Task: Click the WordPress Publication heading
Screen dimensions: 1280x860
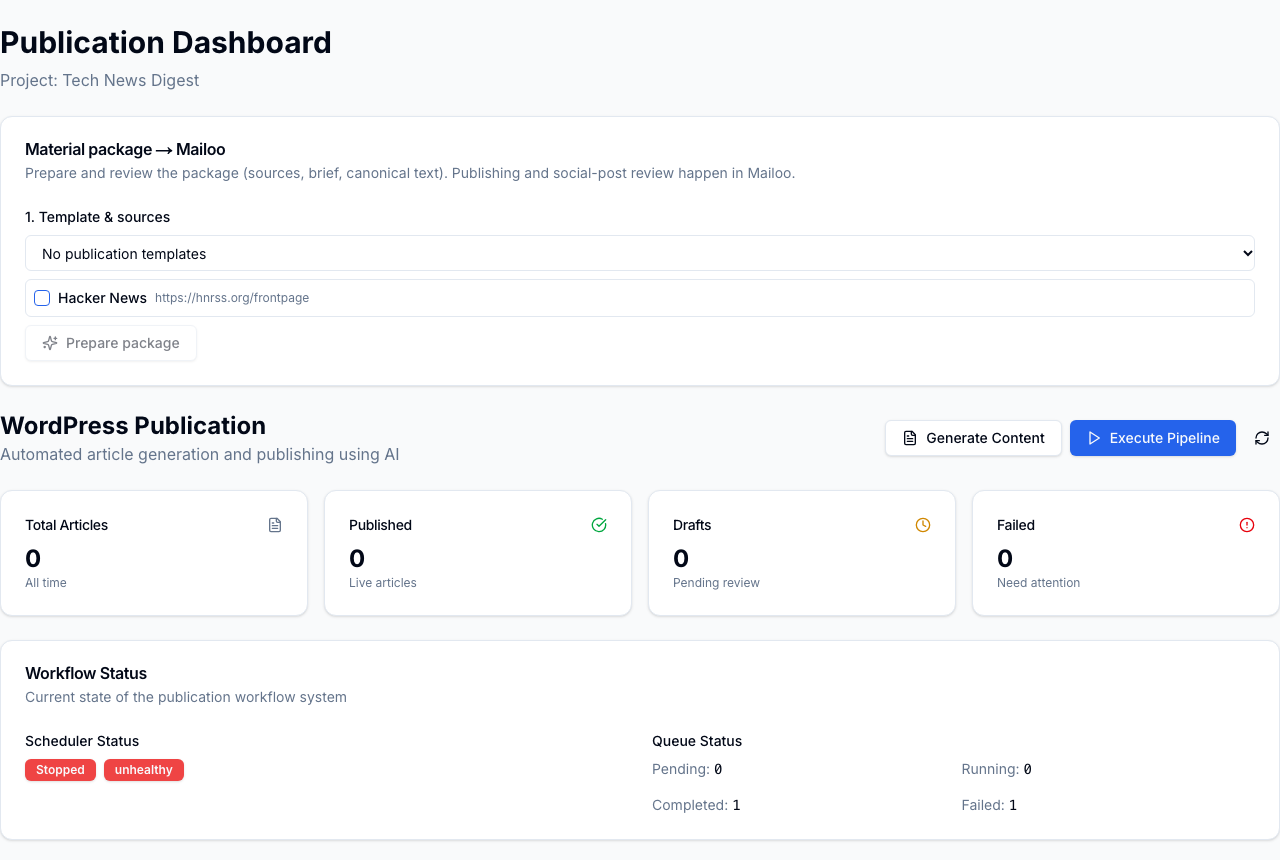Action: pos(133,425)
